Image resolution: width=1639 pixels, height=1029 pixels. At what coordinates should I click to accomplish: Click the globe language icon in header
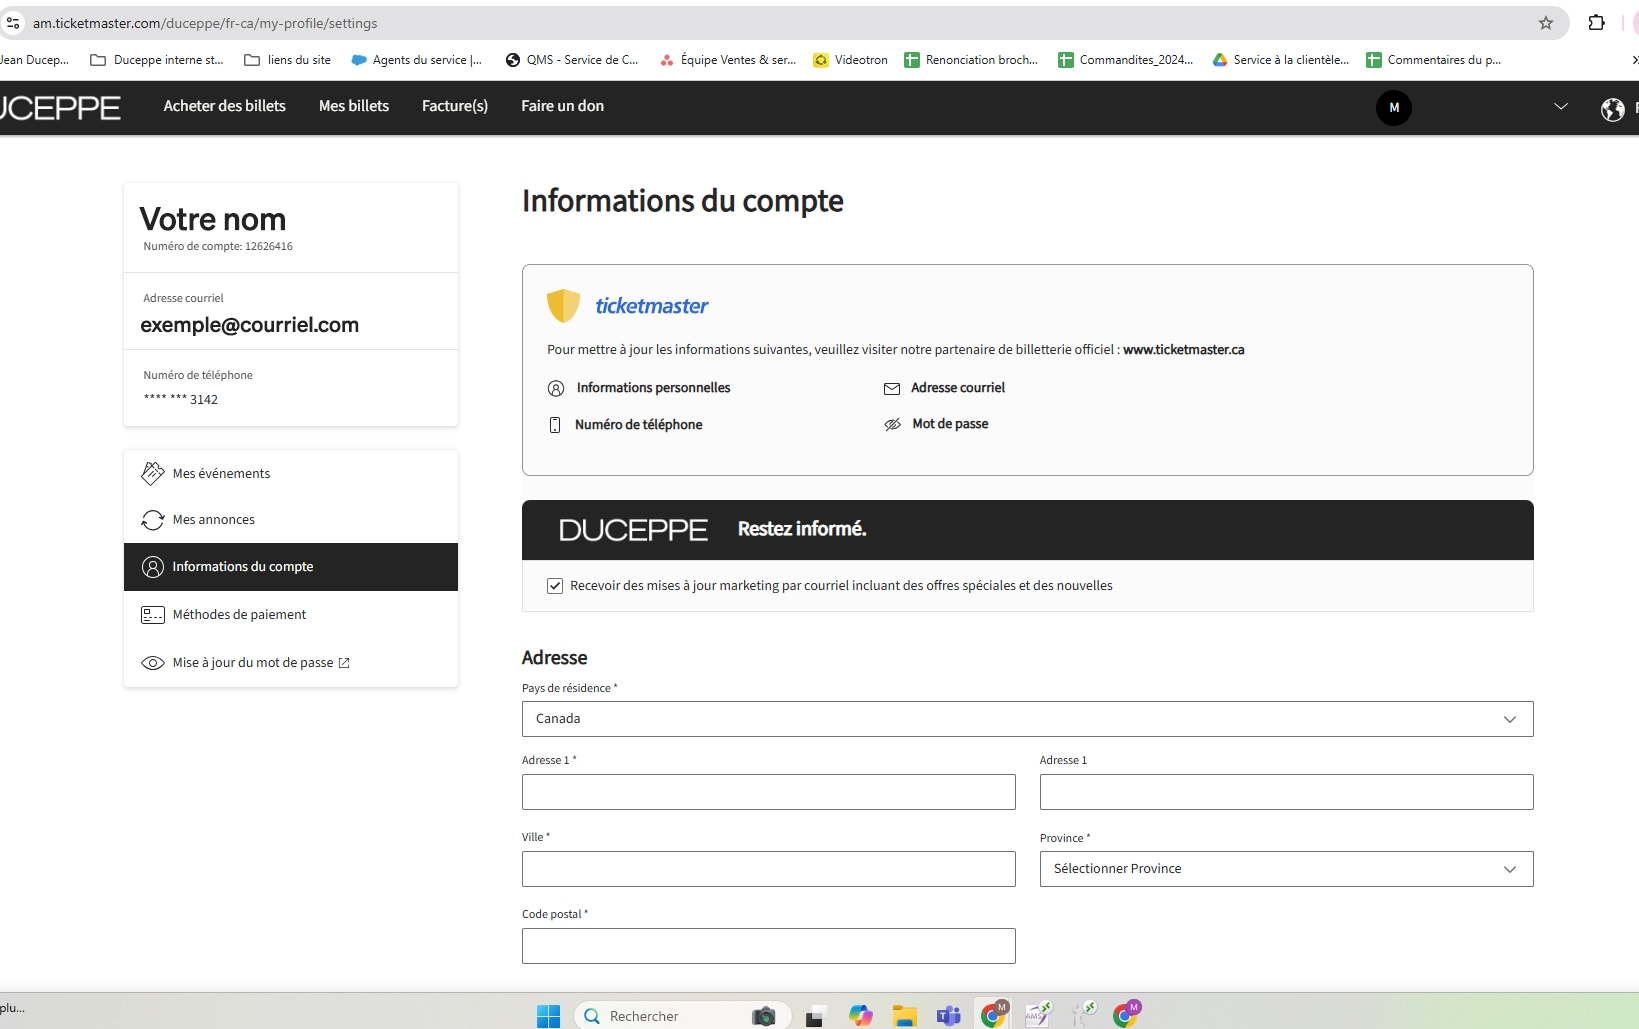click(1612, 109)
